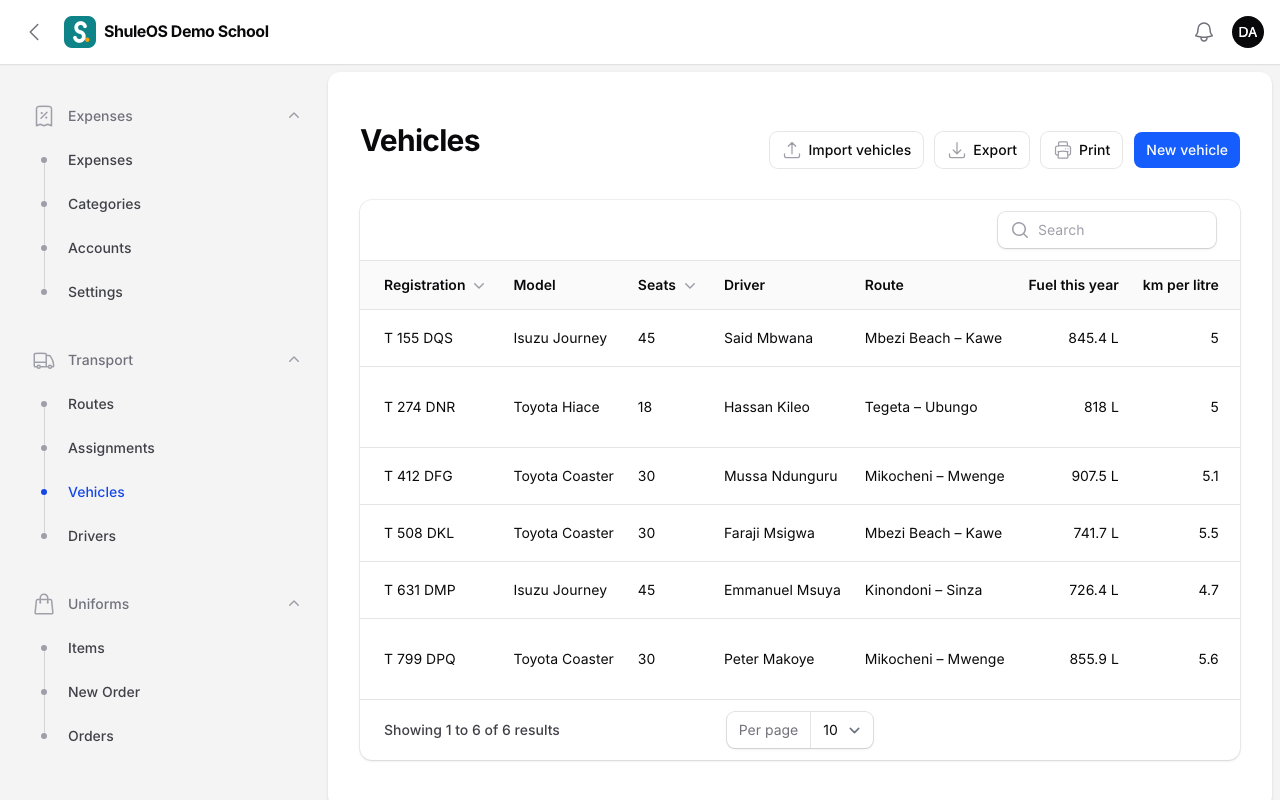Focus the Search field
The image size is (1280, 800).
(1107, 230)
